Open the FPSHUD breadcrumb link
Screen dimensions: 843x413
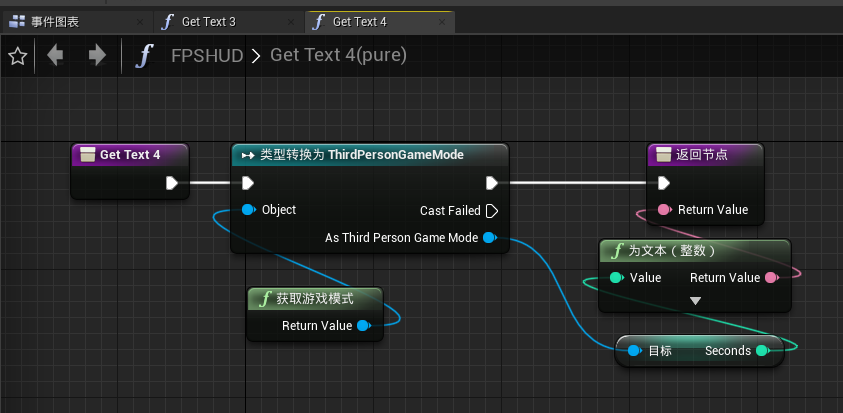point(207,55)
